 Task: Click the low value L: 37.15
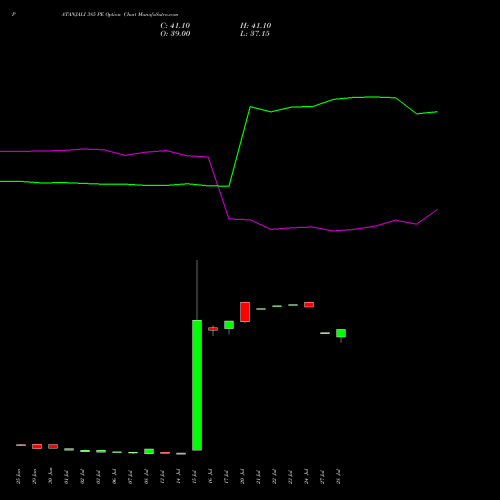(255, 34)
